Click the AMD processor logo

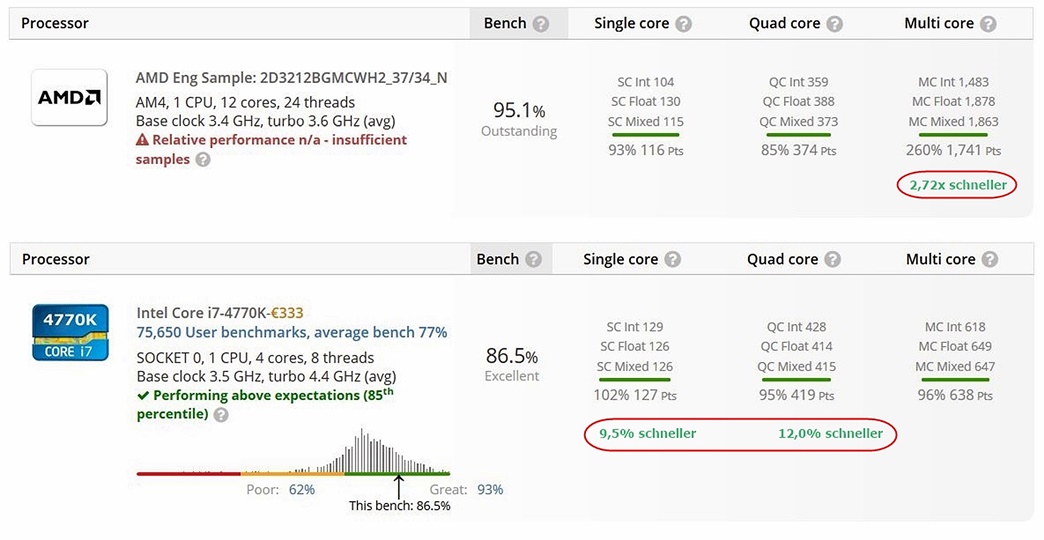point(69,97)
